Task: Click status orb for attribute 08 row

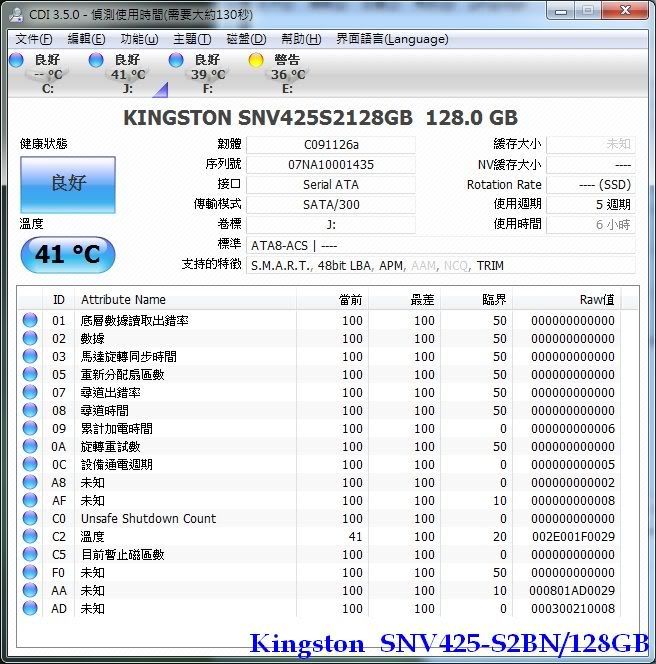Action: click(x=30, y=410)
